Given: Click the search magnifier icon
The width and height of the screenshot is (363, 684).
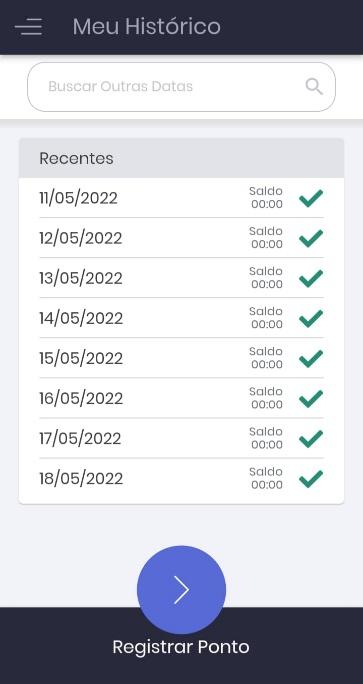Looking at the screenshot, I should pyautogui.click(x=314, y=86).
